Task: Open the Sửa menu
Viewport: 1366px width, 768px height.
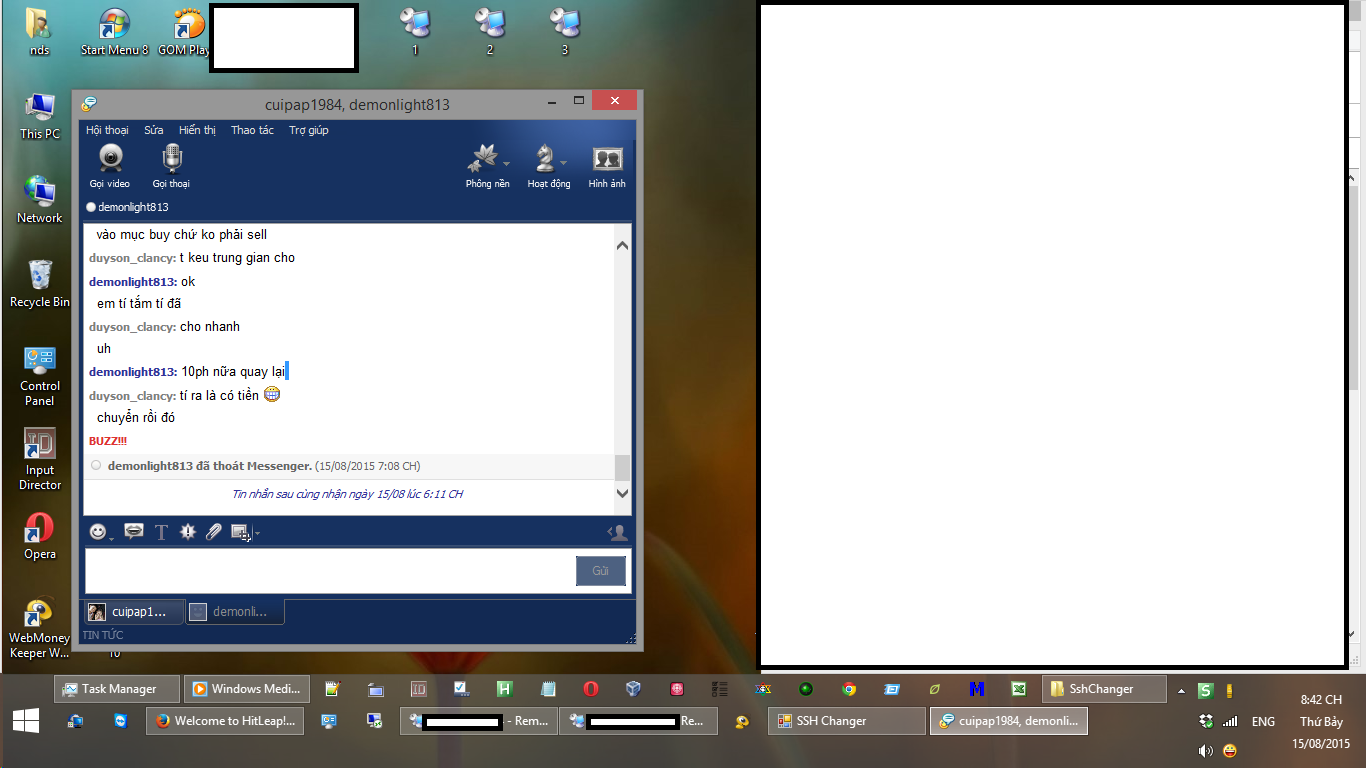Action: point(154,130)
